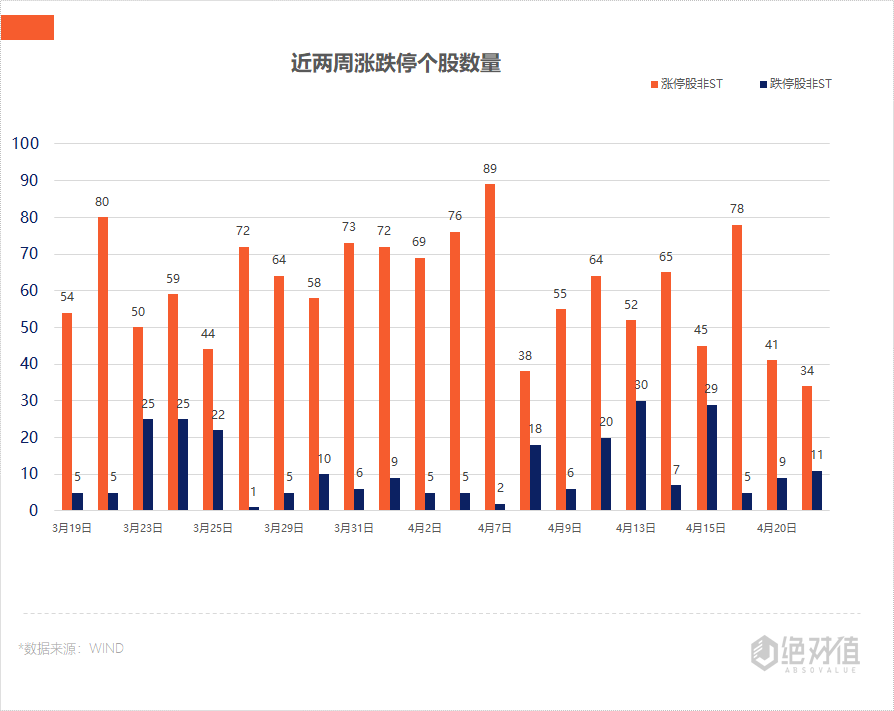Click orange legend marker for 涨停股非ST
The height and width of the screenshot is (711, 894).
[x=654, y=84]
